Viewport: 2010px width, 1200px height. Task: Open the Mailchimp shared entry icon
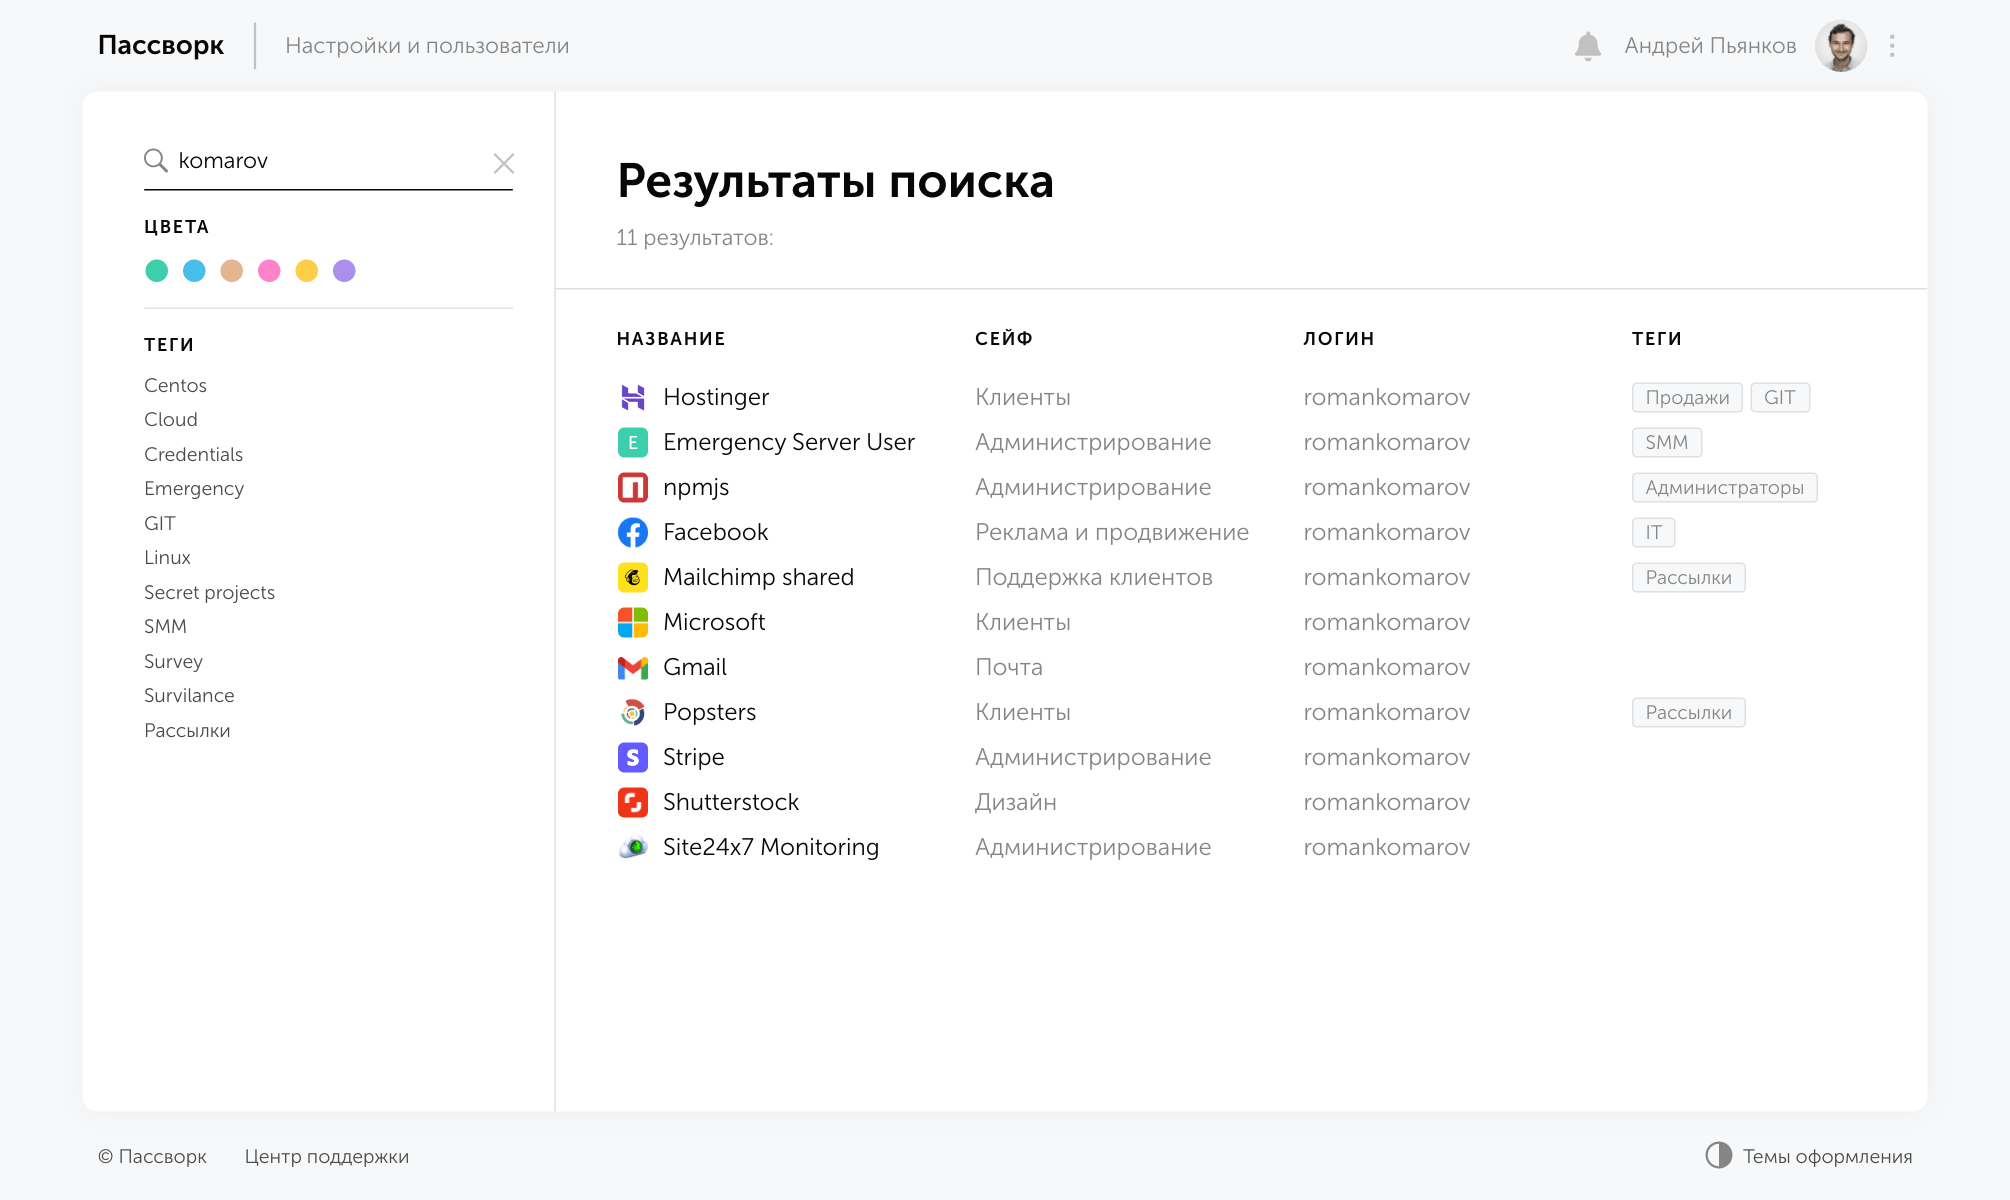pos(632,577)
